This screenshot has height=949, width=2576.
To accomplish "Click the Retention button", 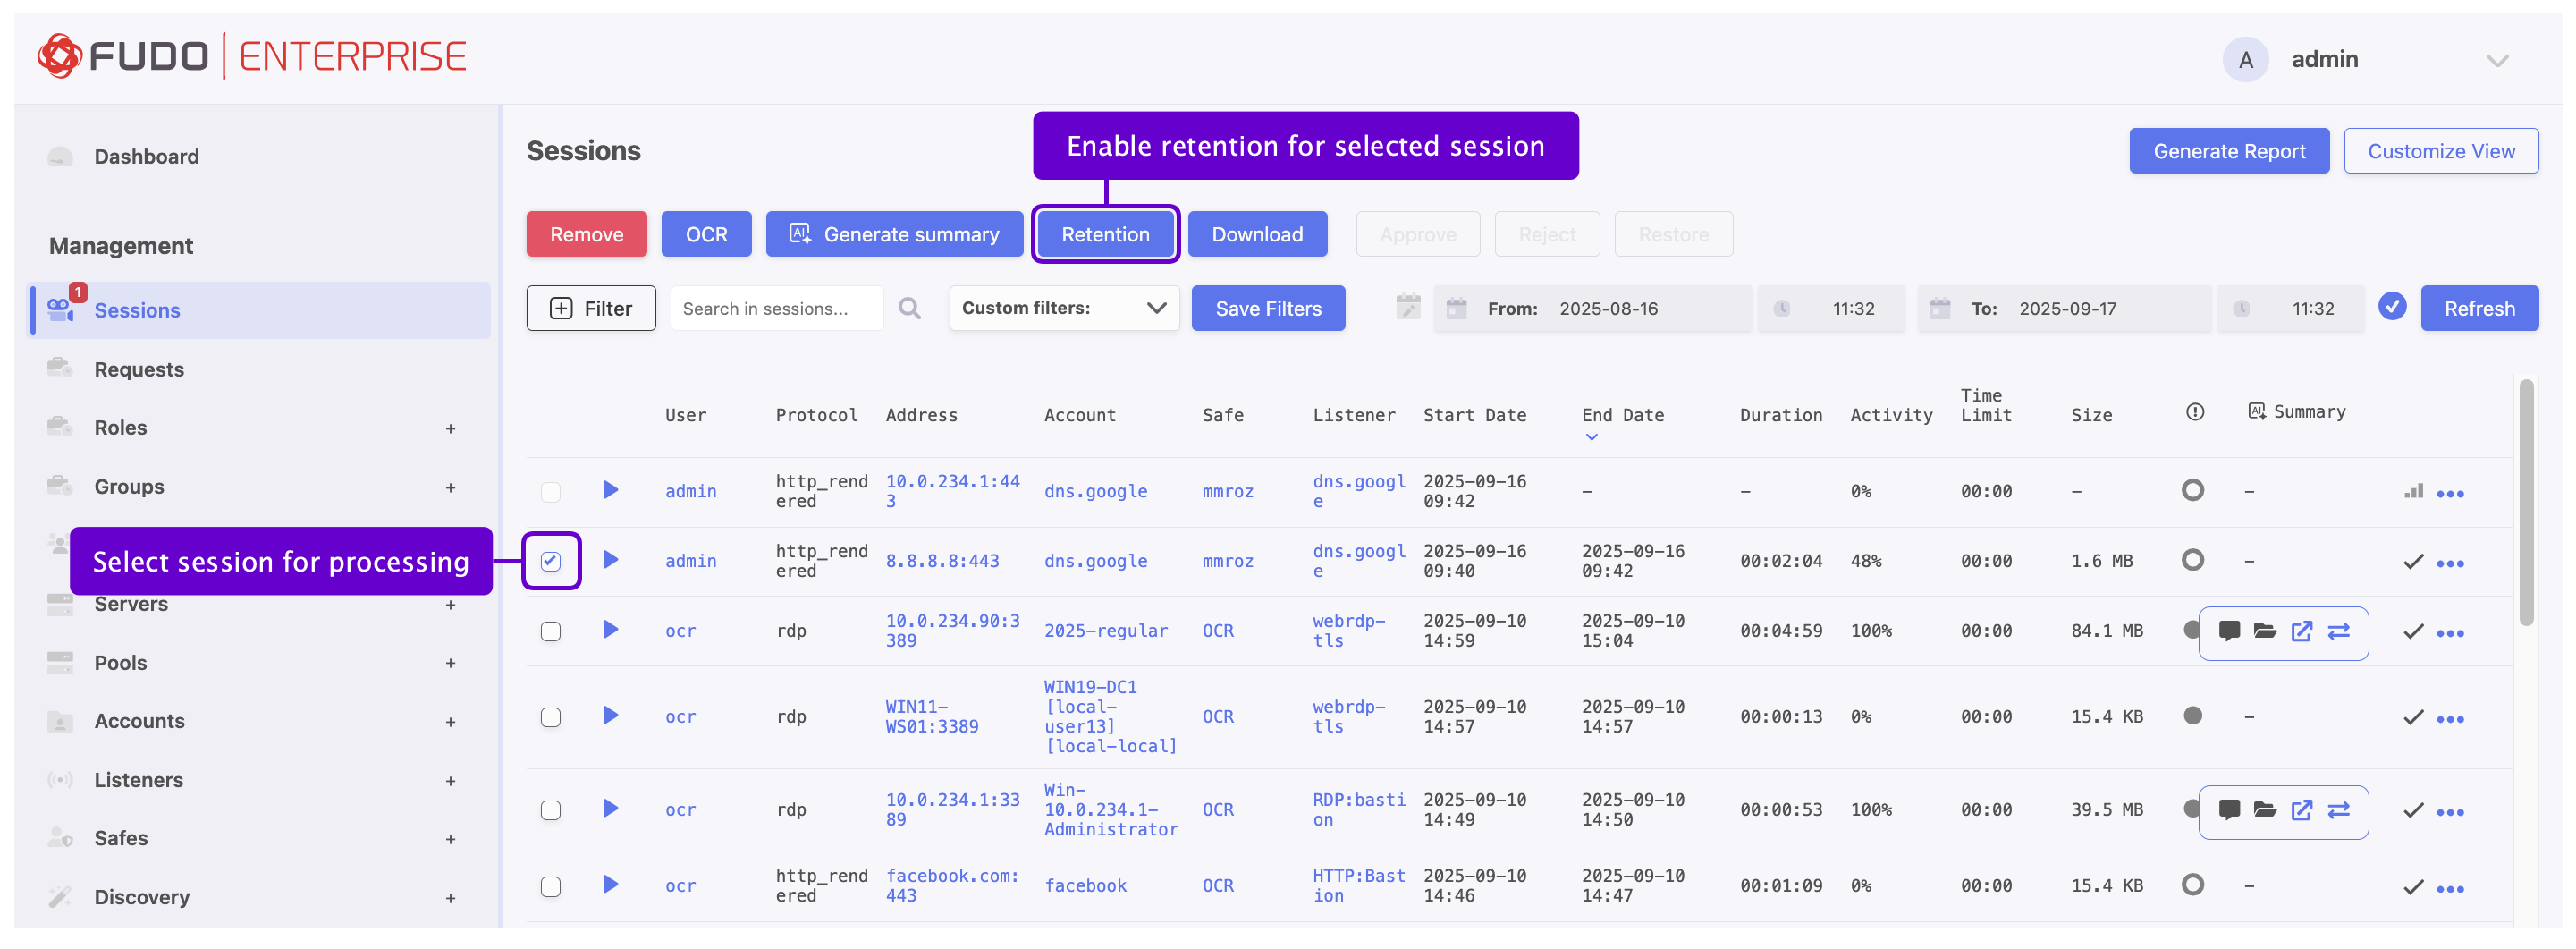I will [x=1105, y=234].
